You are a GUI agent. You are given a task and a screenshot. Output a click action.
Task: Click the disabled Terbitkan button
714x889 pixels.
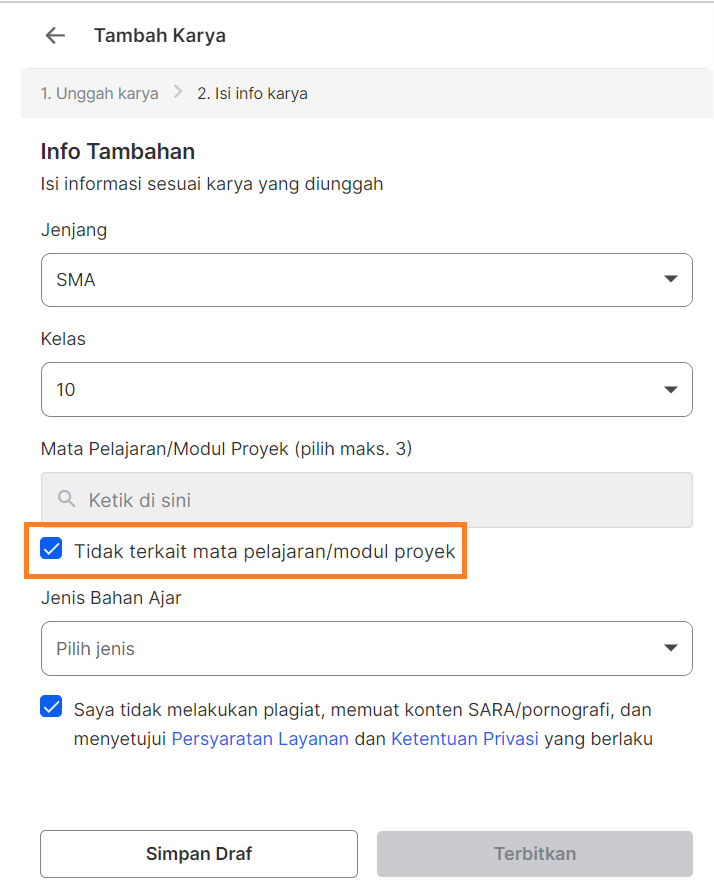pos(534,853)
